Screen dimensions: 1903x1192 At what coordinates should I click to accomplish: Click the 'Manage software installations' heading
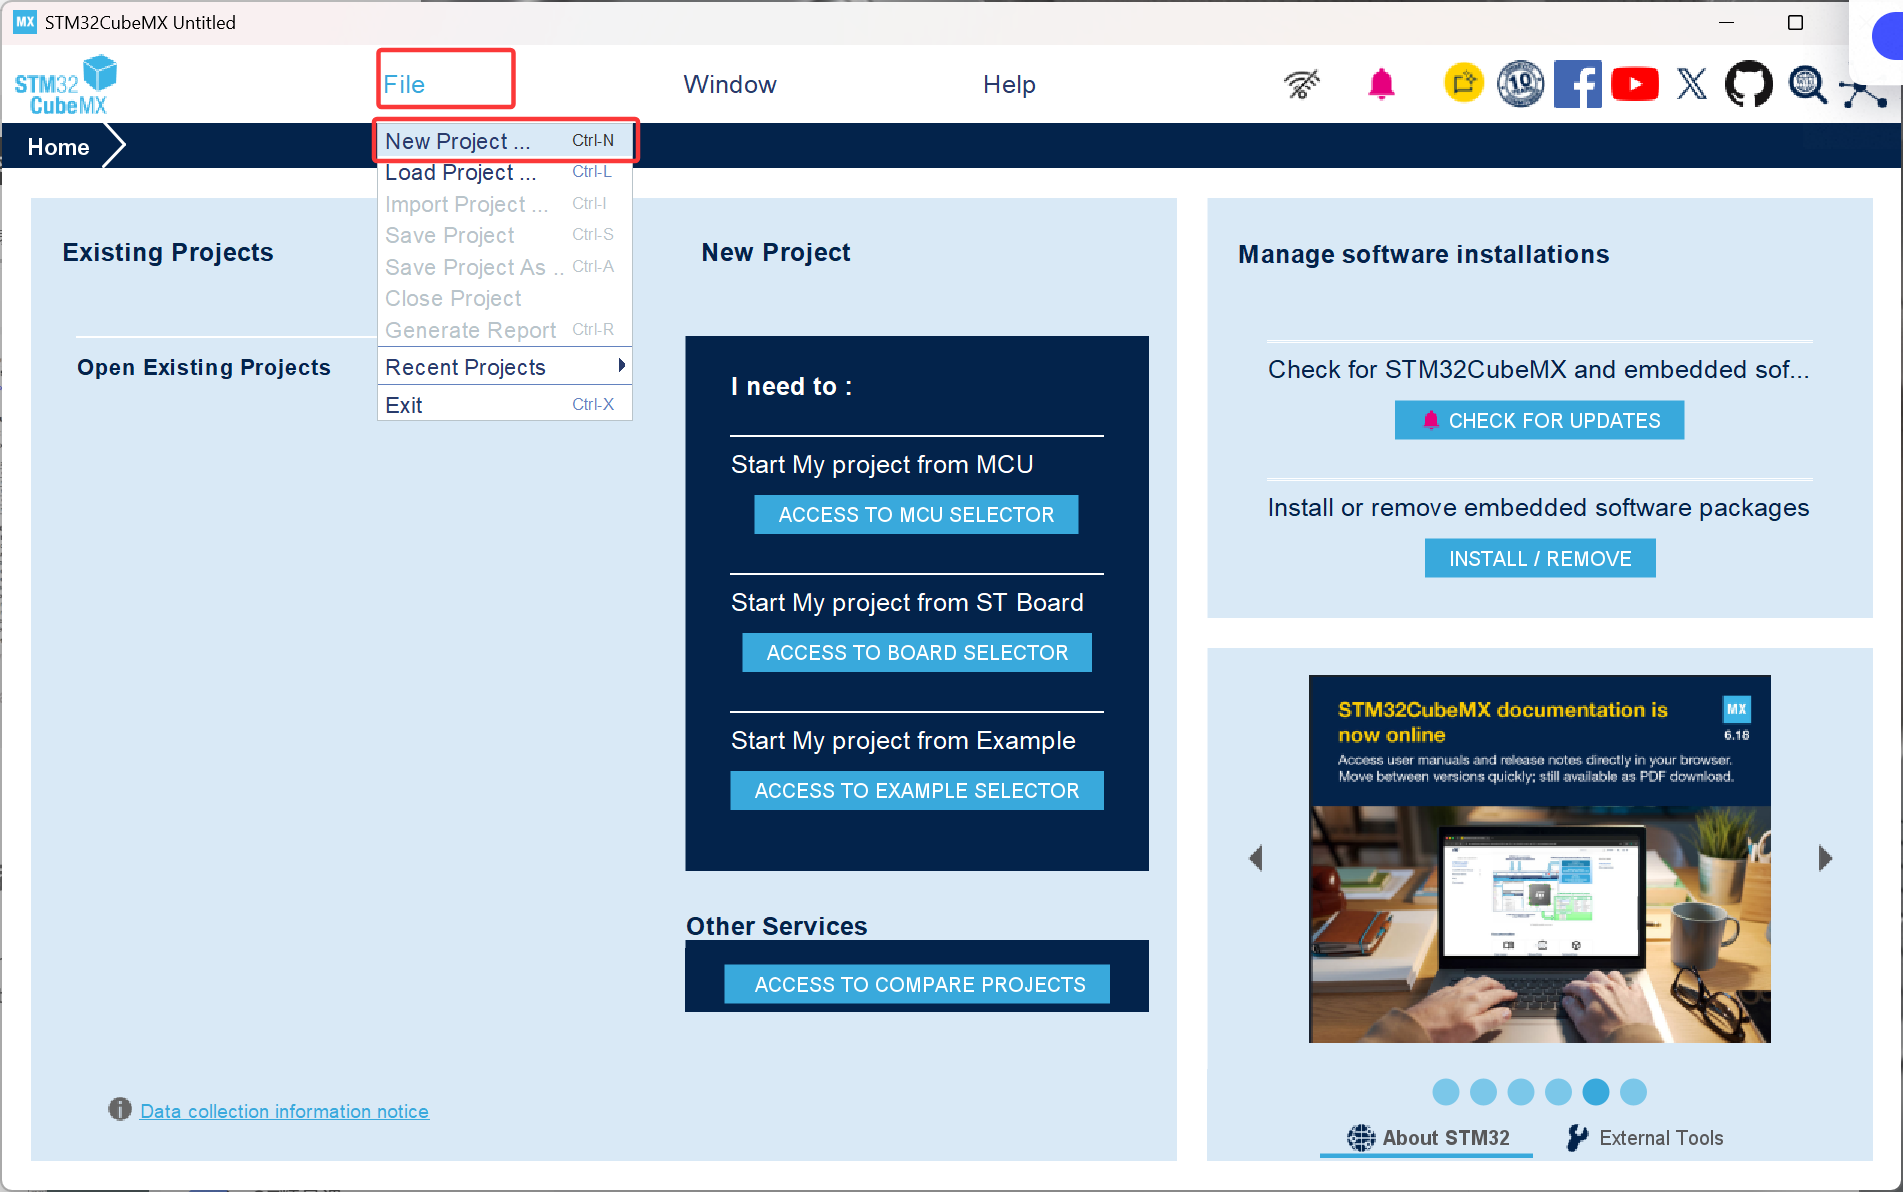(1423, 255)
